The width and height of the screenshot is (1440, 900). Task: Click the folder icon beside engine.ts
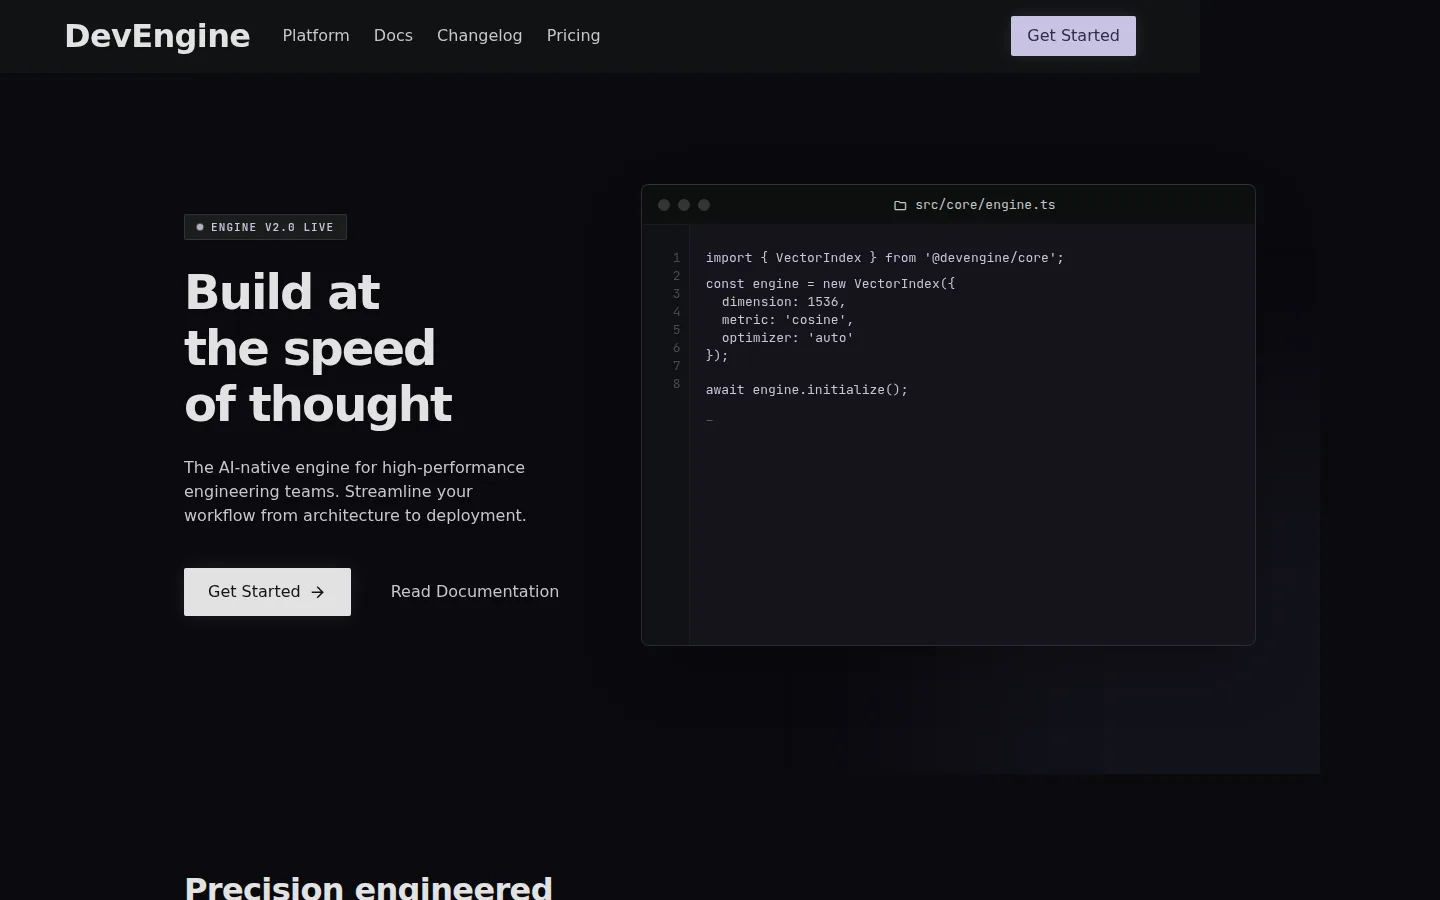(900, 205)
